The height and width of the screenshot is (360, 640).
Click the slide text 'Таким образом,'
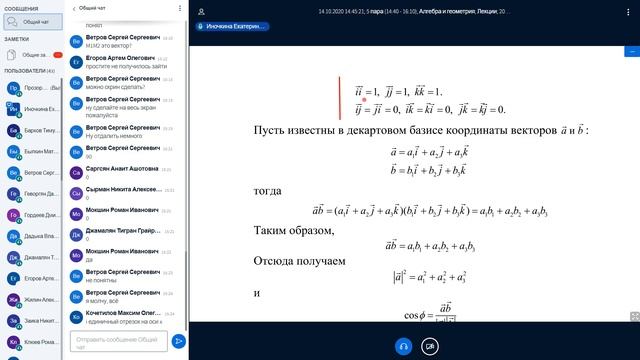point(294,231)
